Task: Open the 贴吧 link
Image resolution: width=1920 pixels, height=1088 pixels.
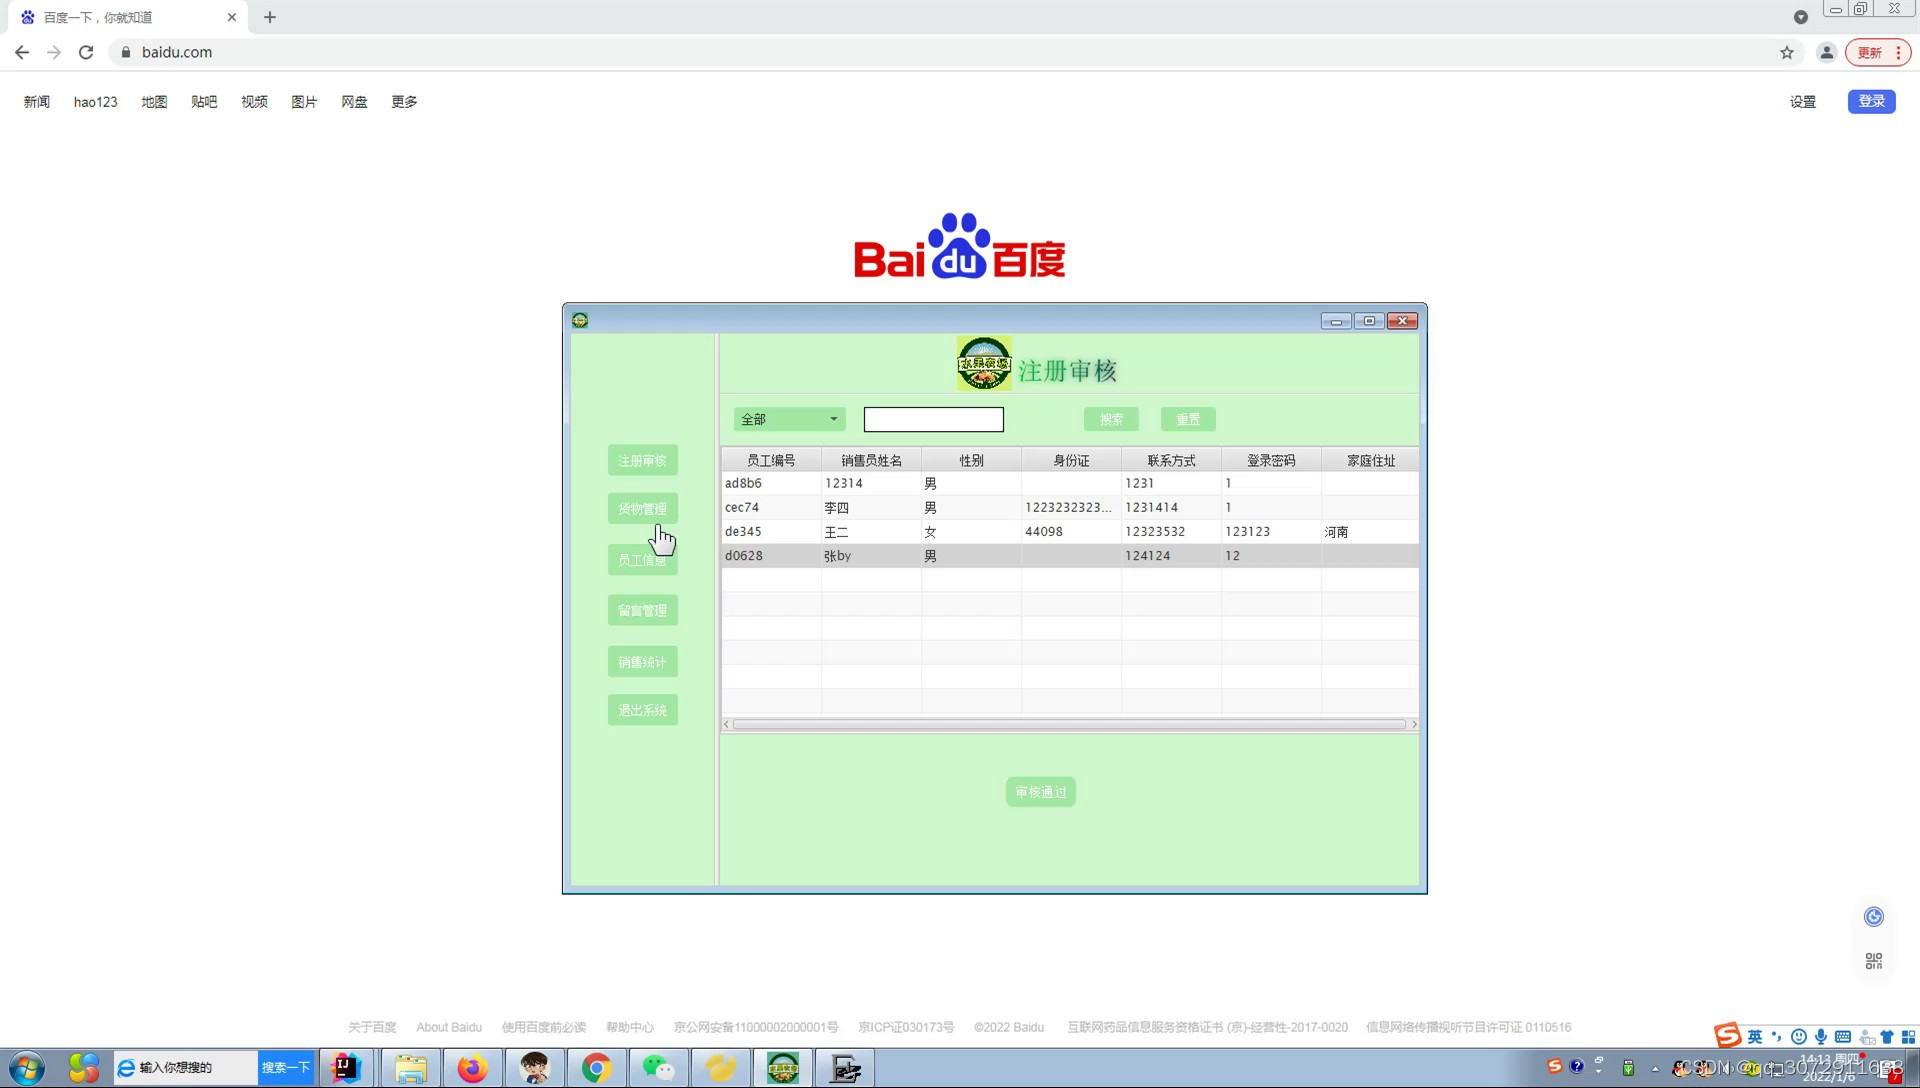Action: 204,101
